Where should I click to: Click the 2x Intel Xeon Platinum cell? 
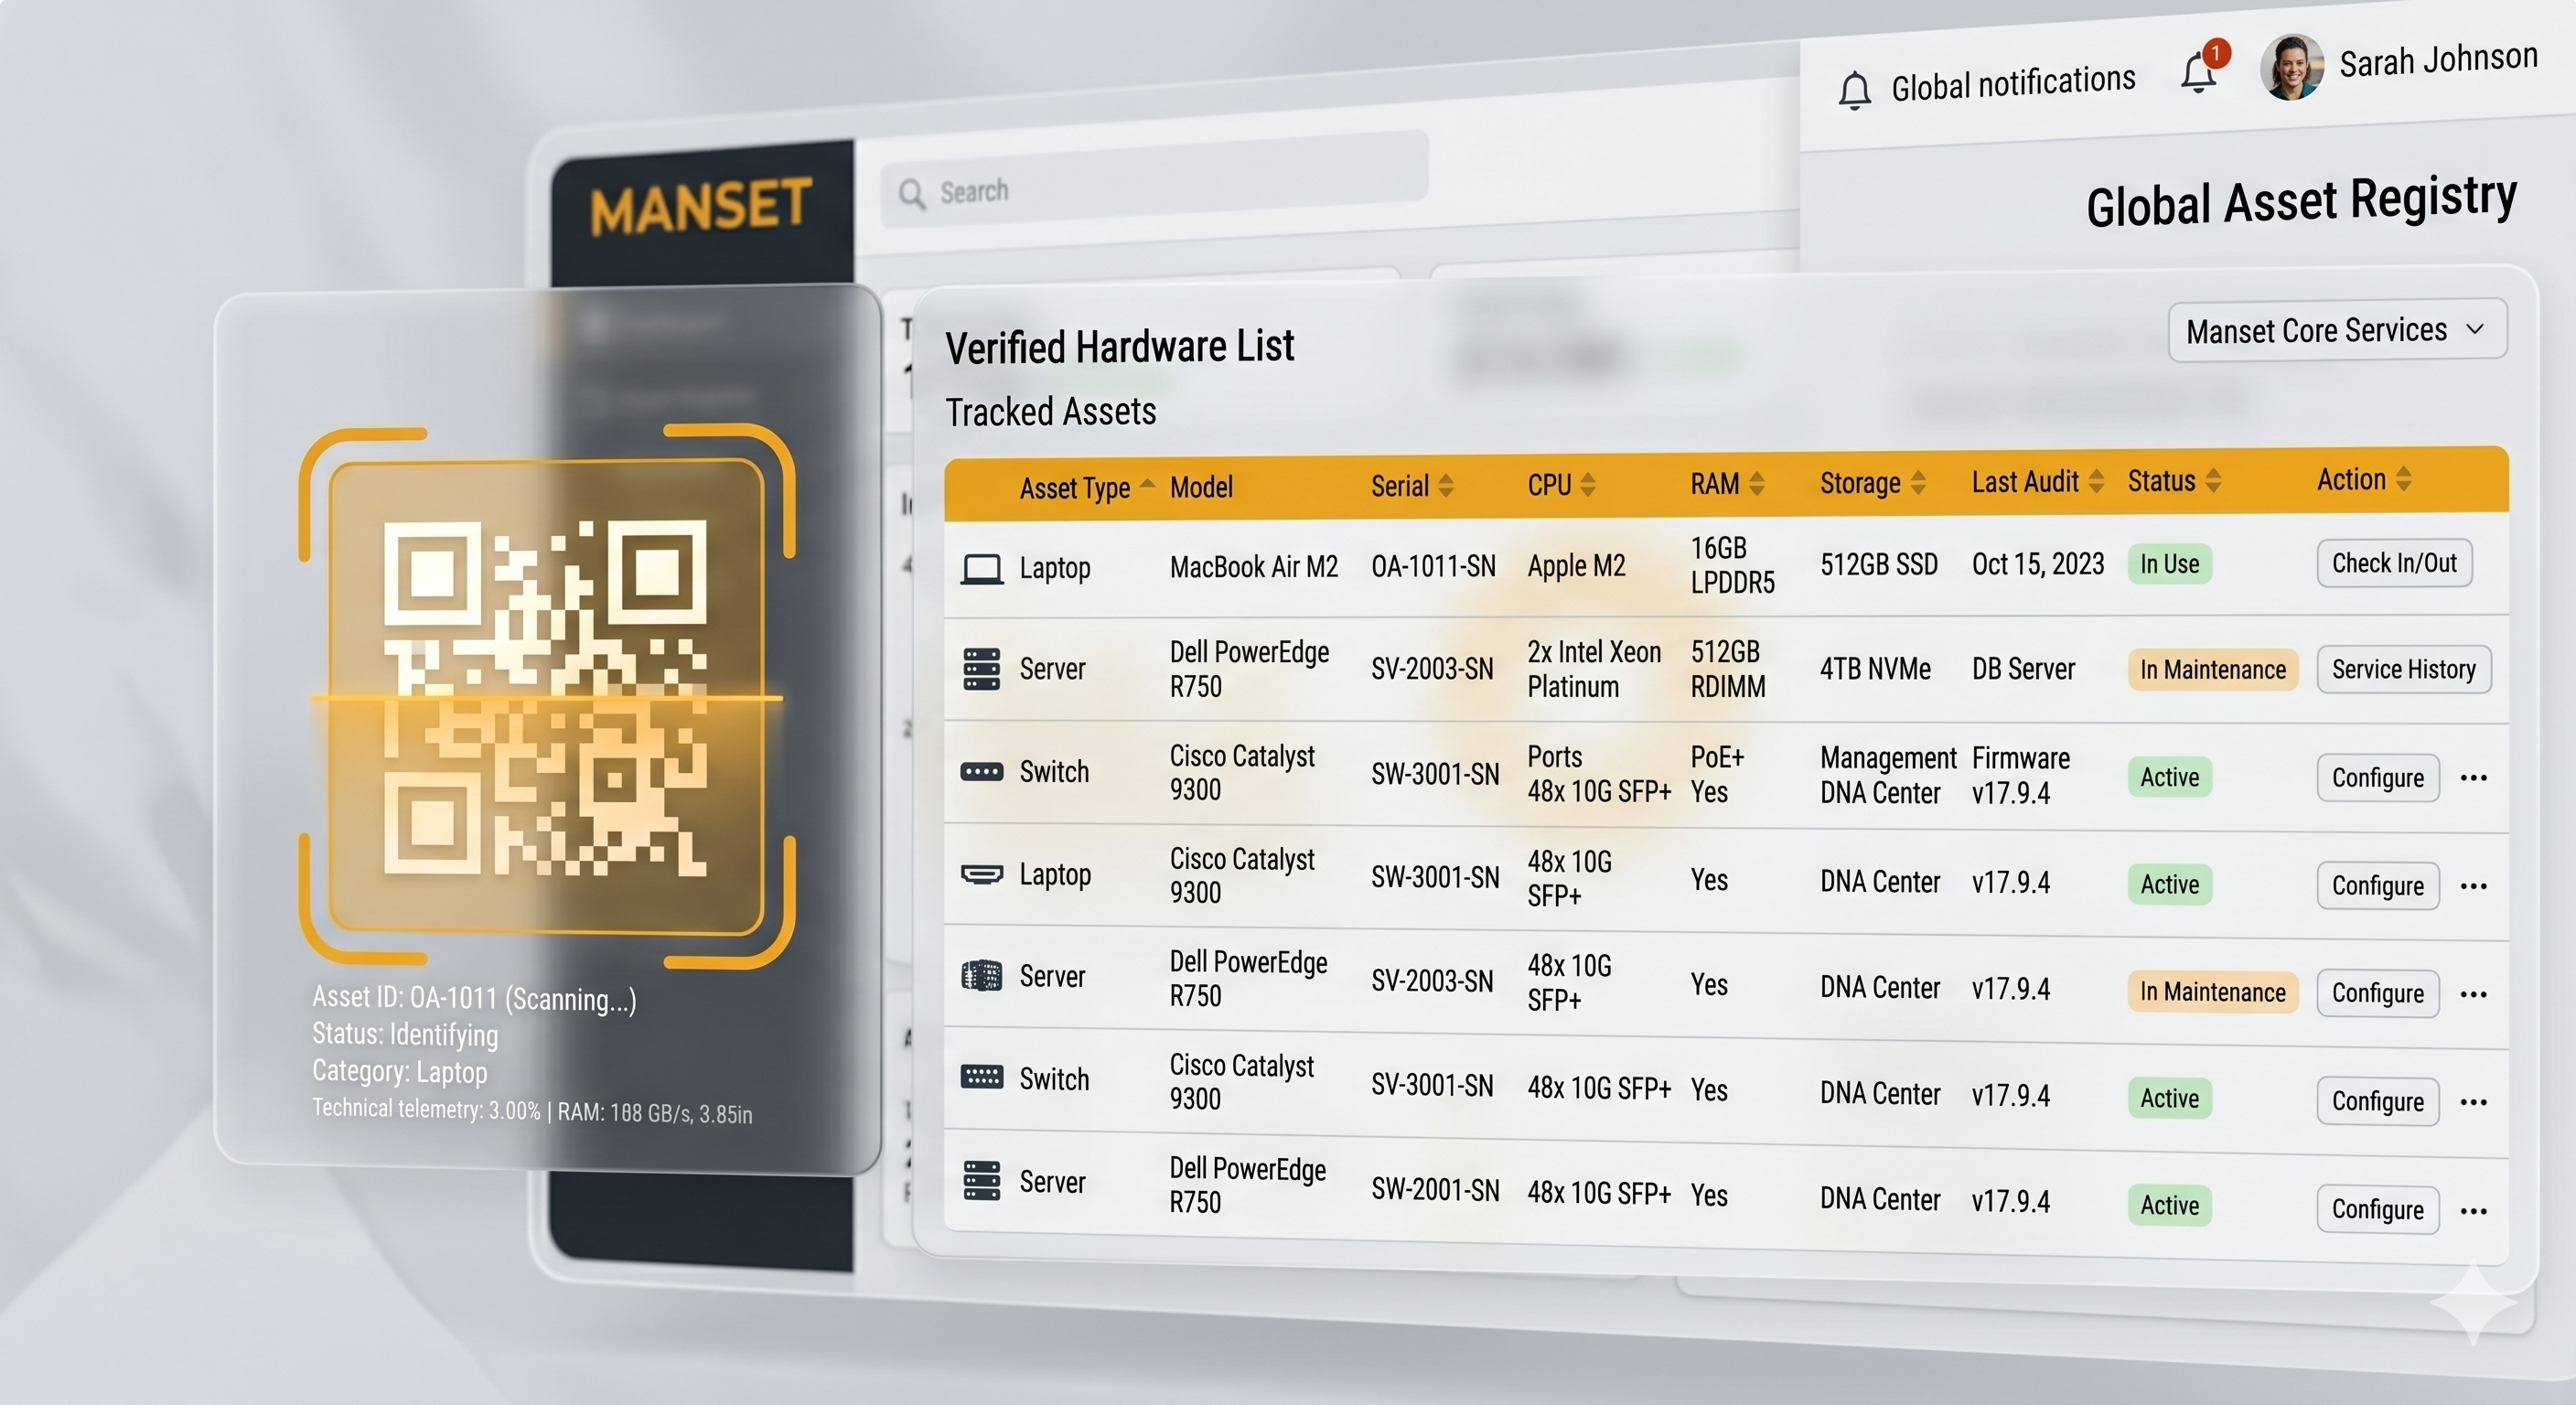1594,669
